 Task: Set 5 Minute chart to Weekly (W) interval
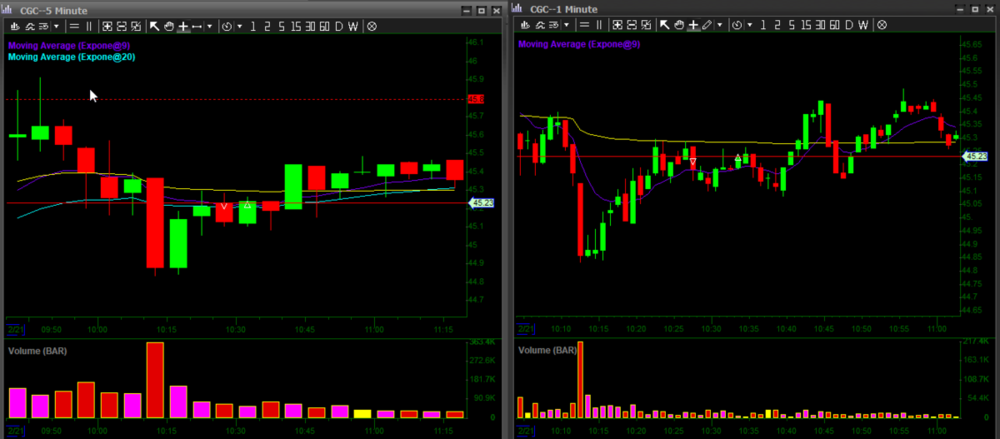(x=353, y=26)
